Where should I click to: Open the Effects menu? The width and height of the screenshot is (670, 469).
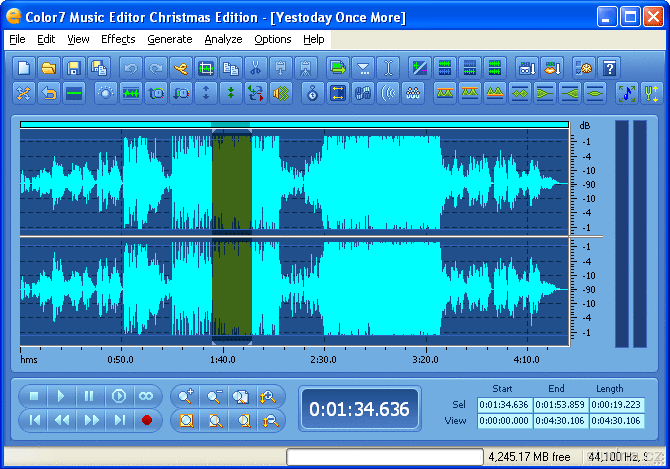pyautogui.click(x=118, y=39)
